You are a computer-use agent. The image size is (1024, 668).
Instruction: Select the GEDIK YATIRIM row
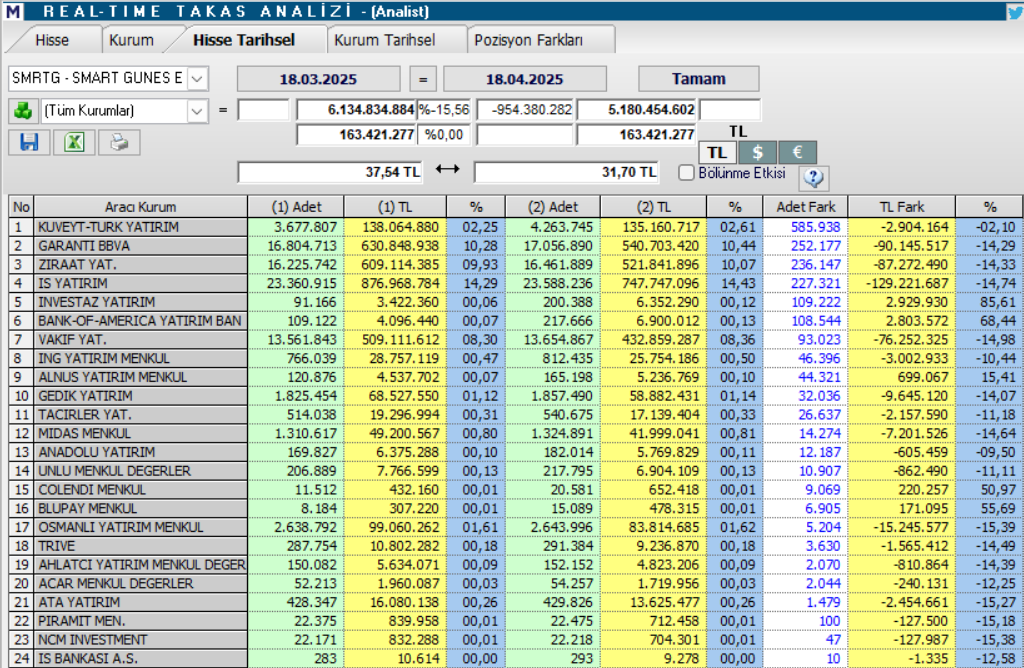click(516, 396)
